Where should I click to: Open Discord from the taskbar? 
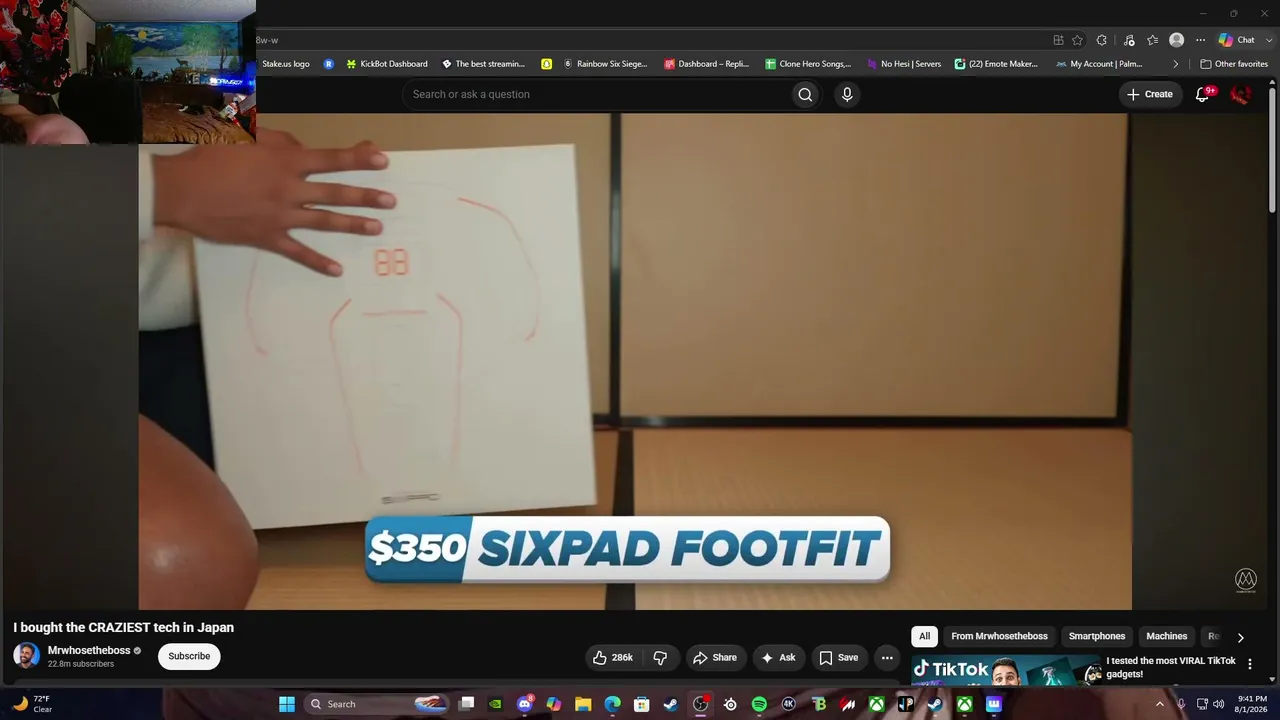pos(525,704)
